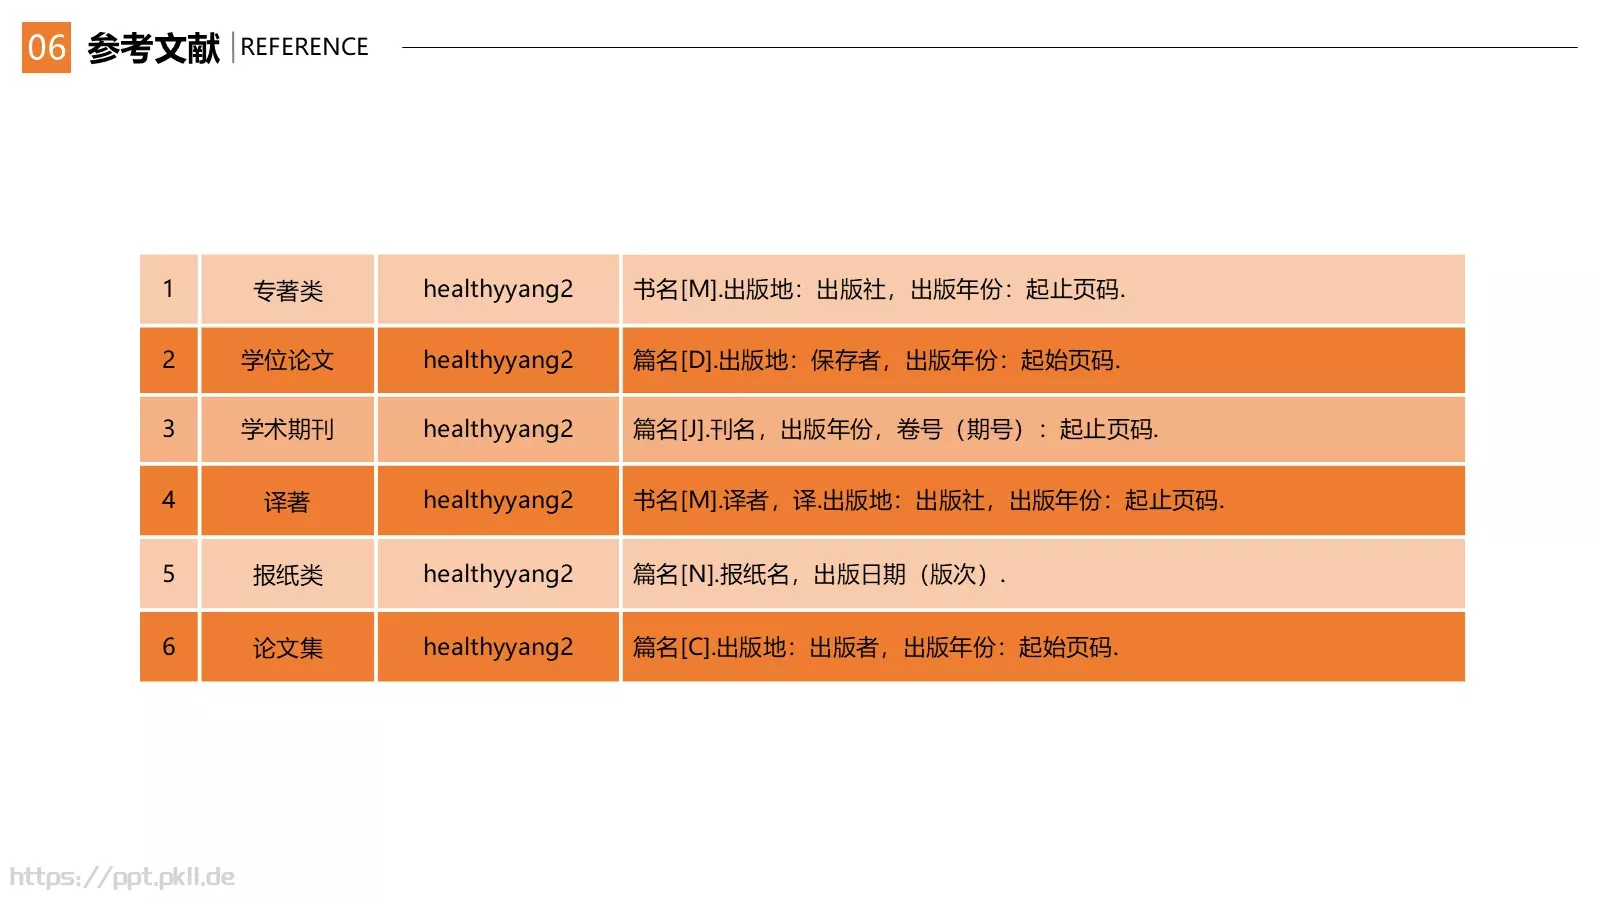The height and width of the screenshot is (900, 1600).
Task: Select the REFERENCE subtitle text
Action: click(x=304, y=47)
